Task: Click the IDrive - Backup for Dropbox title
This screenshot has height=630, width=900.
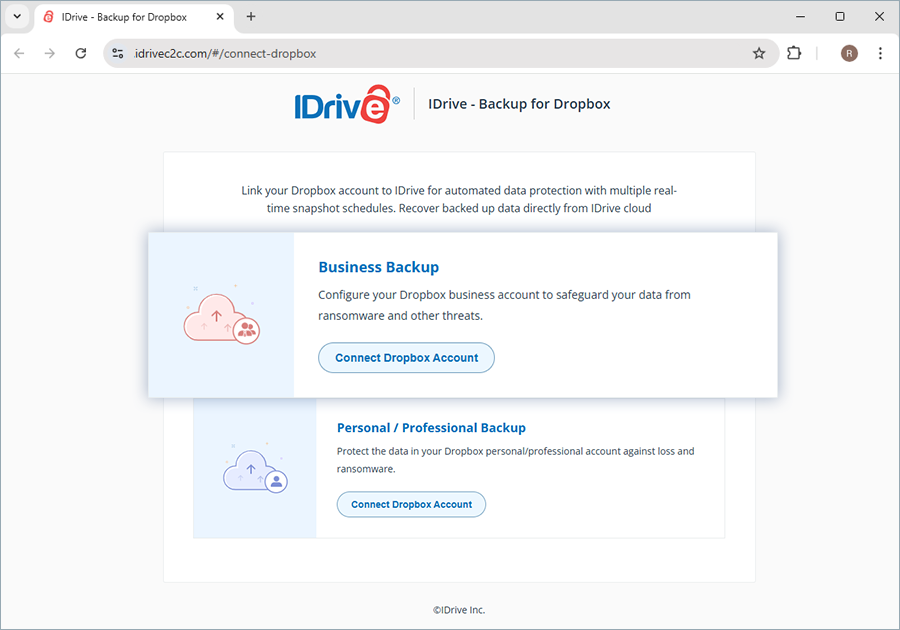Action: [519, 104]
